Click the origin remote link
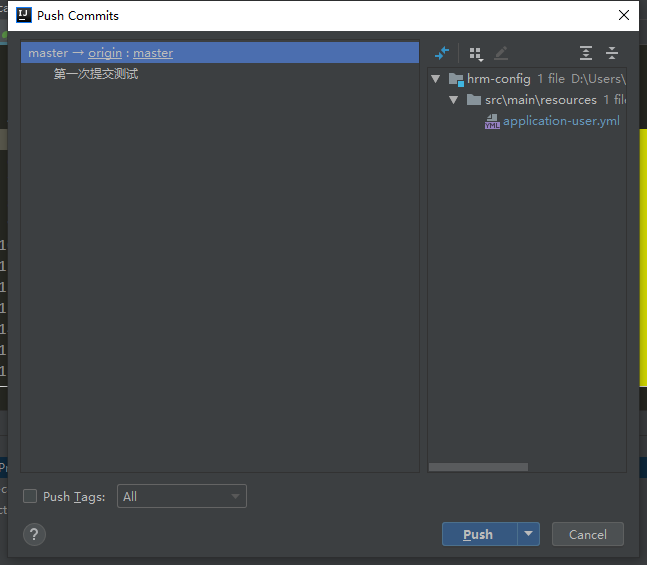 [104, 53]
